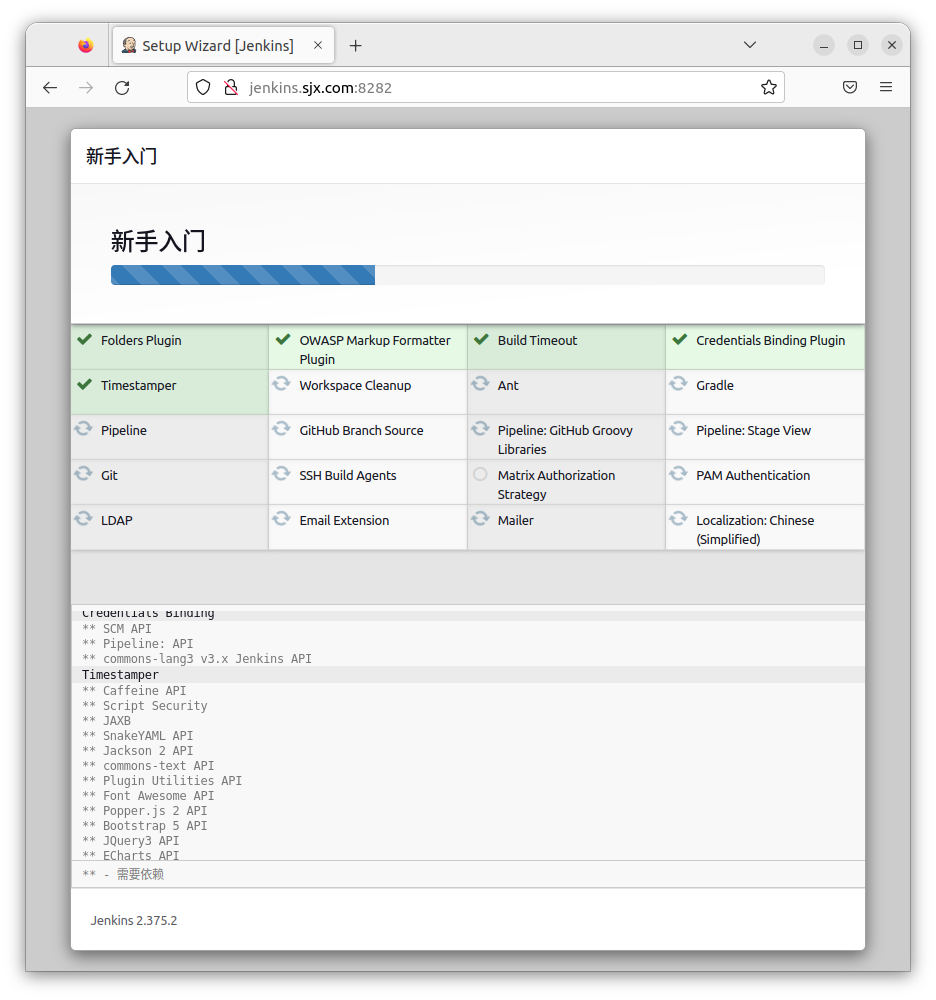Open the Pocket save icon
This screenshot has height=1000, width=936.
[849, 88]
